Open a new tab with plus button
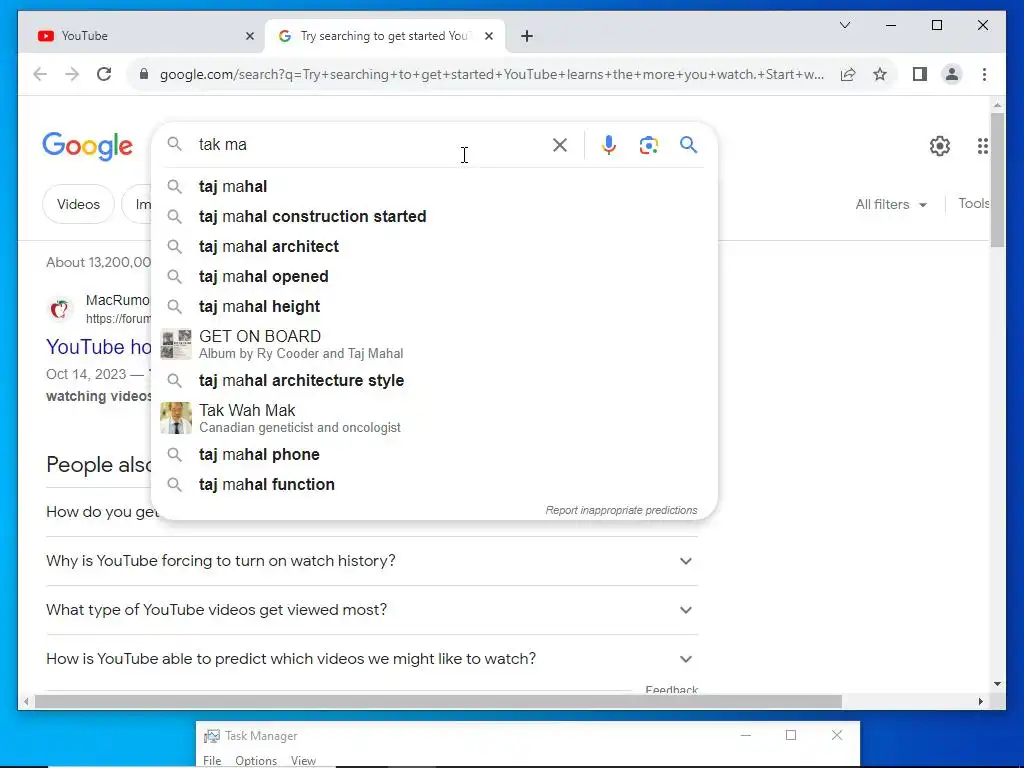1024x768 pixels. (x=527, y=36)
